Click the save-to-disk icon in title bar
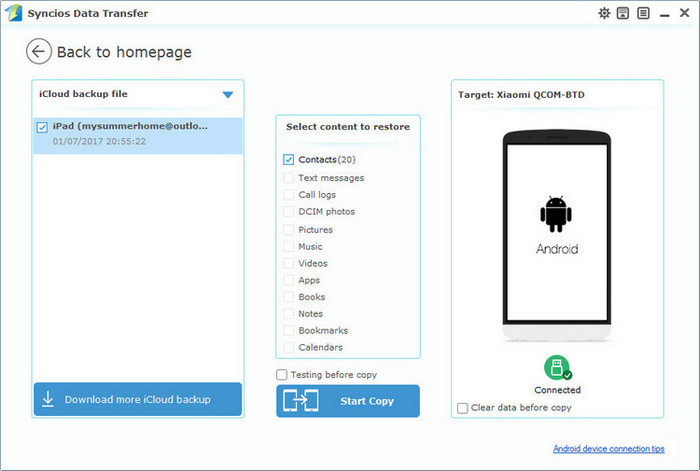 (623, 13)
